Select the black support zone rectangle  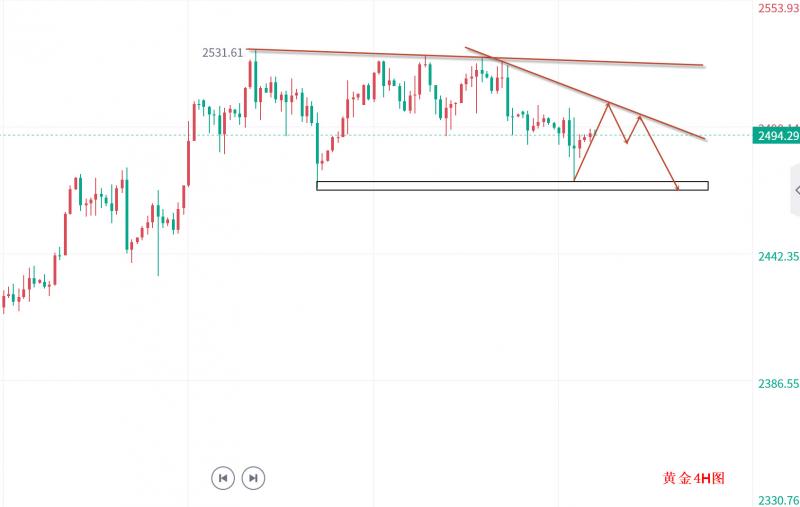512,186
